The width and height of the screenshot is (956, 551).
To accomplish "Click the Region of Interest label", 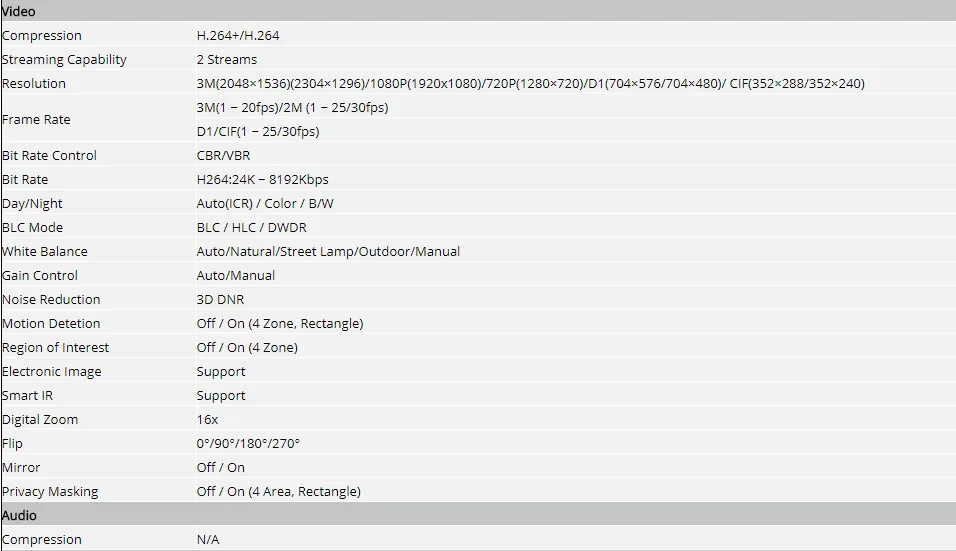I will (55, 347).
